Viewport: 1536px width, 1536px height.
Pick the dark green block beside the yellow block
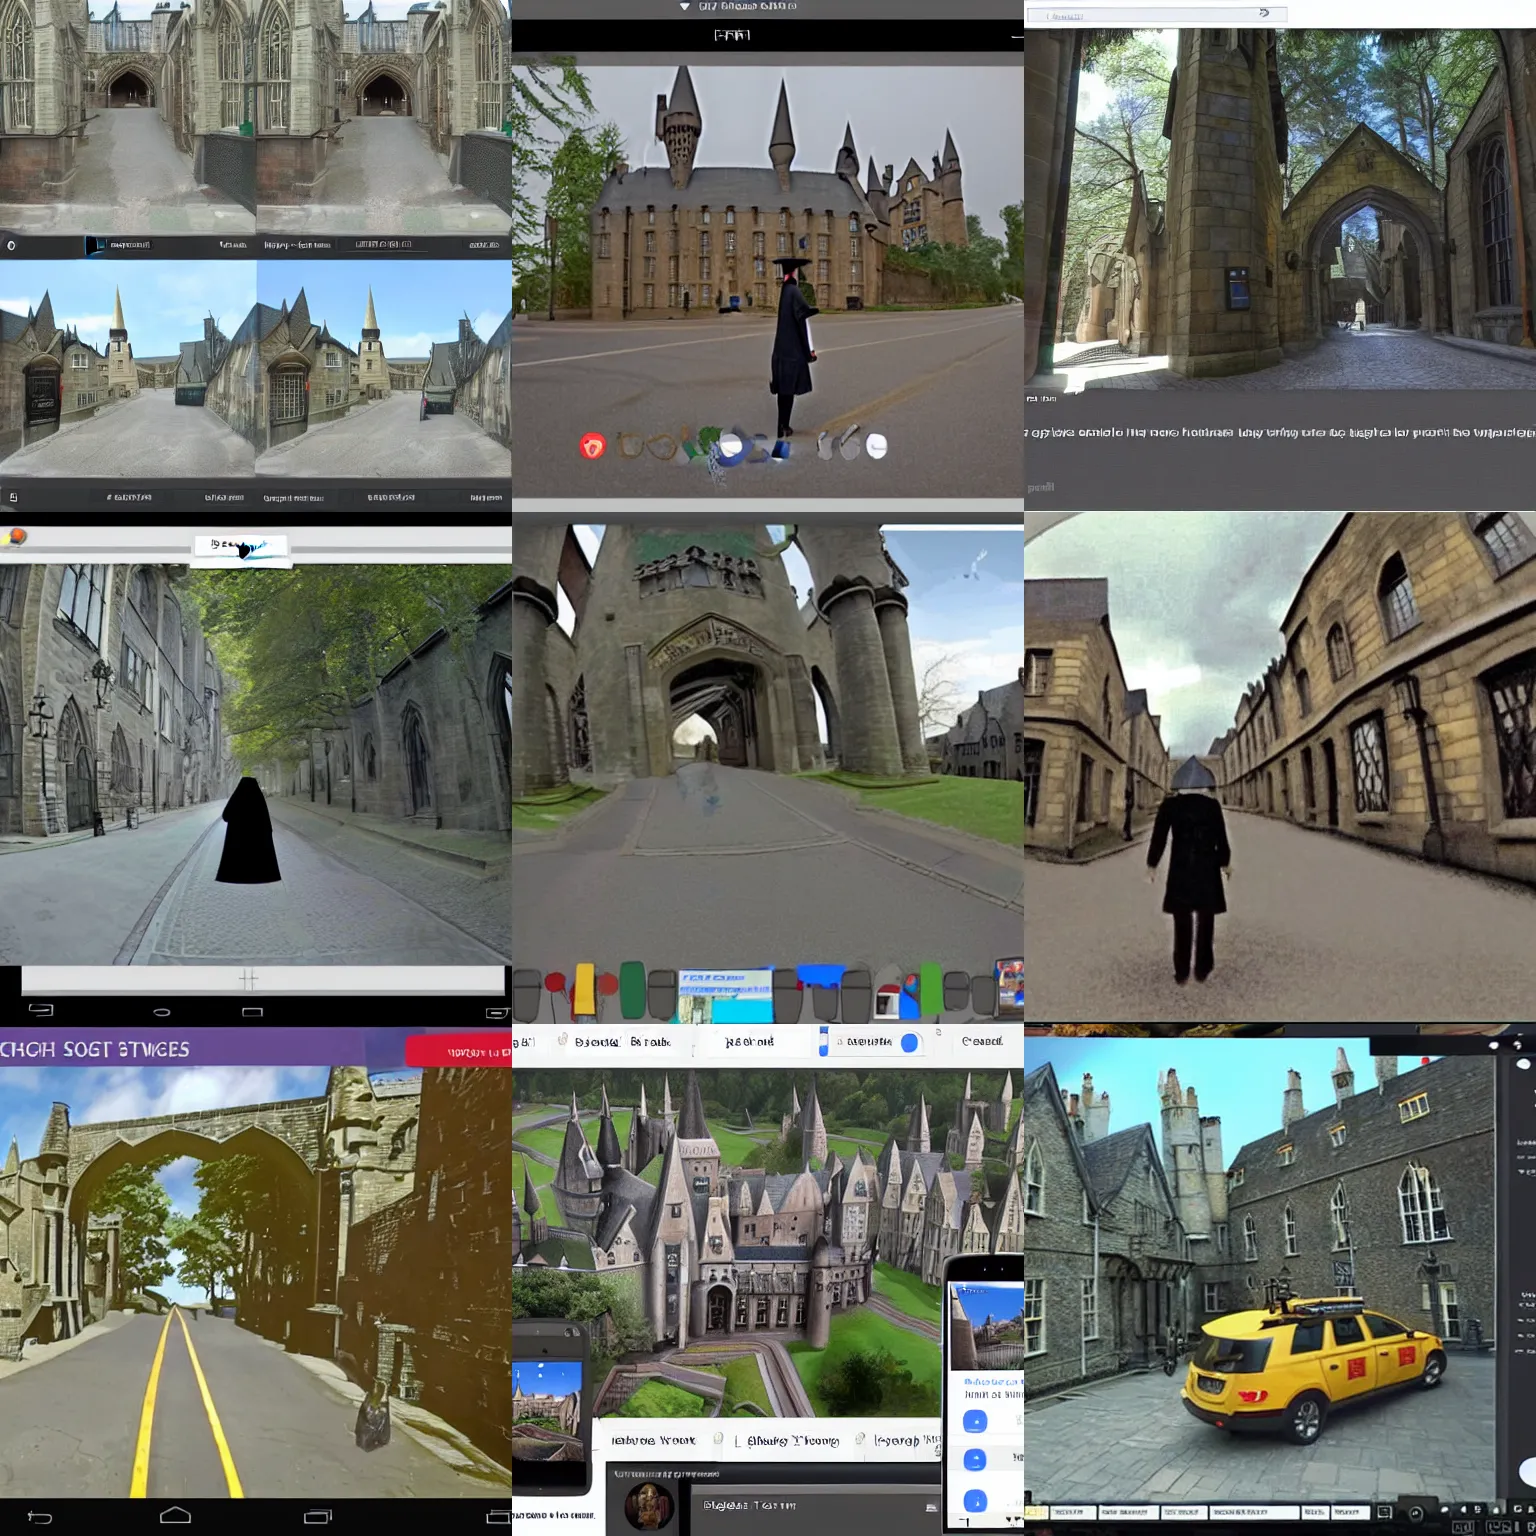pos(632,989)
